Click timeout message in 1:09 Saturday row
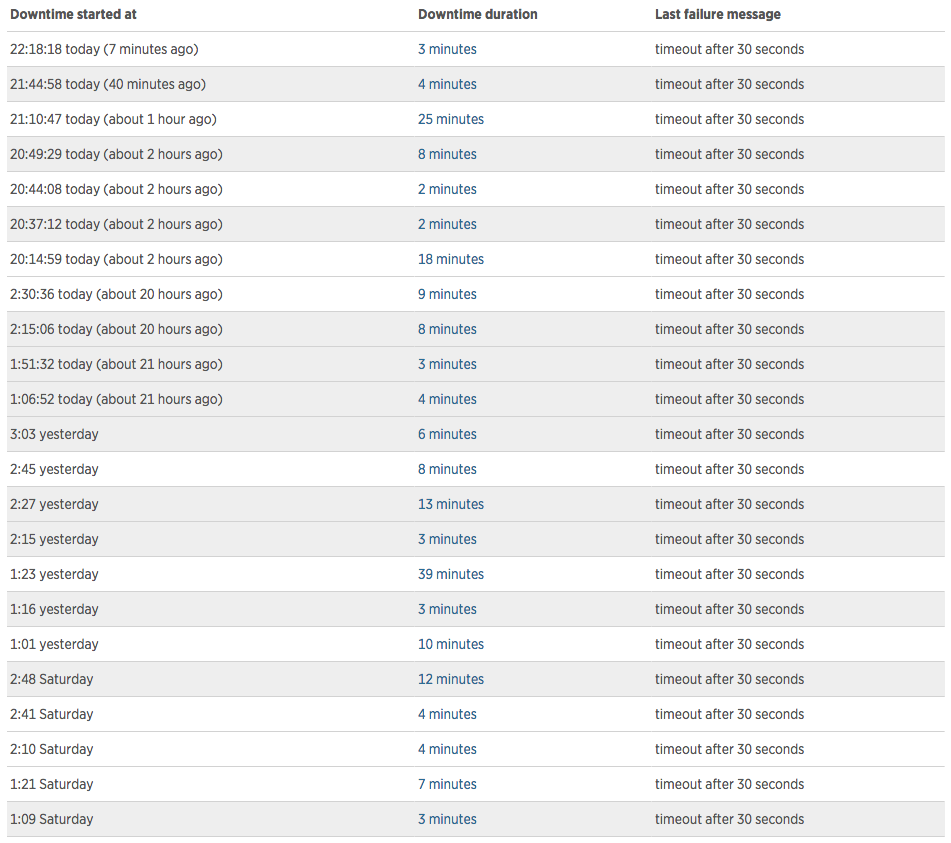The width and height of the screenshot is (951, 843). click(x=729, y=819)
